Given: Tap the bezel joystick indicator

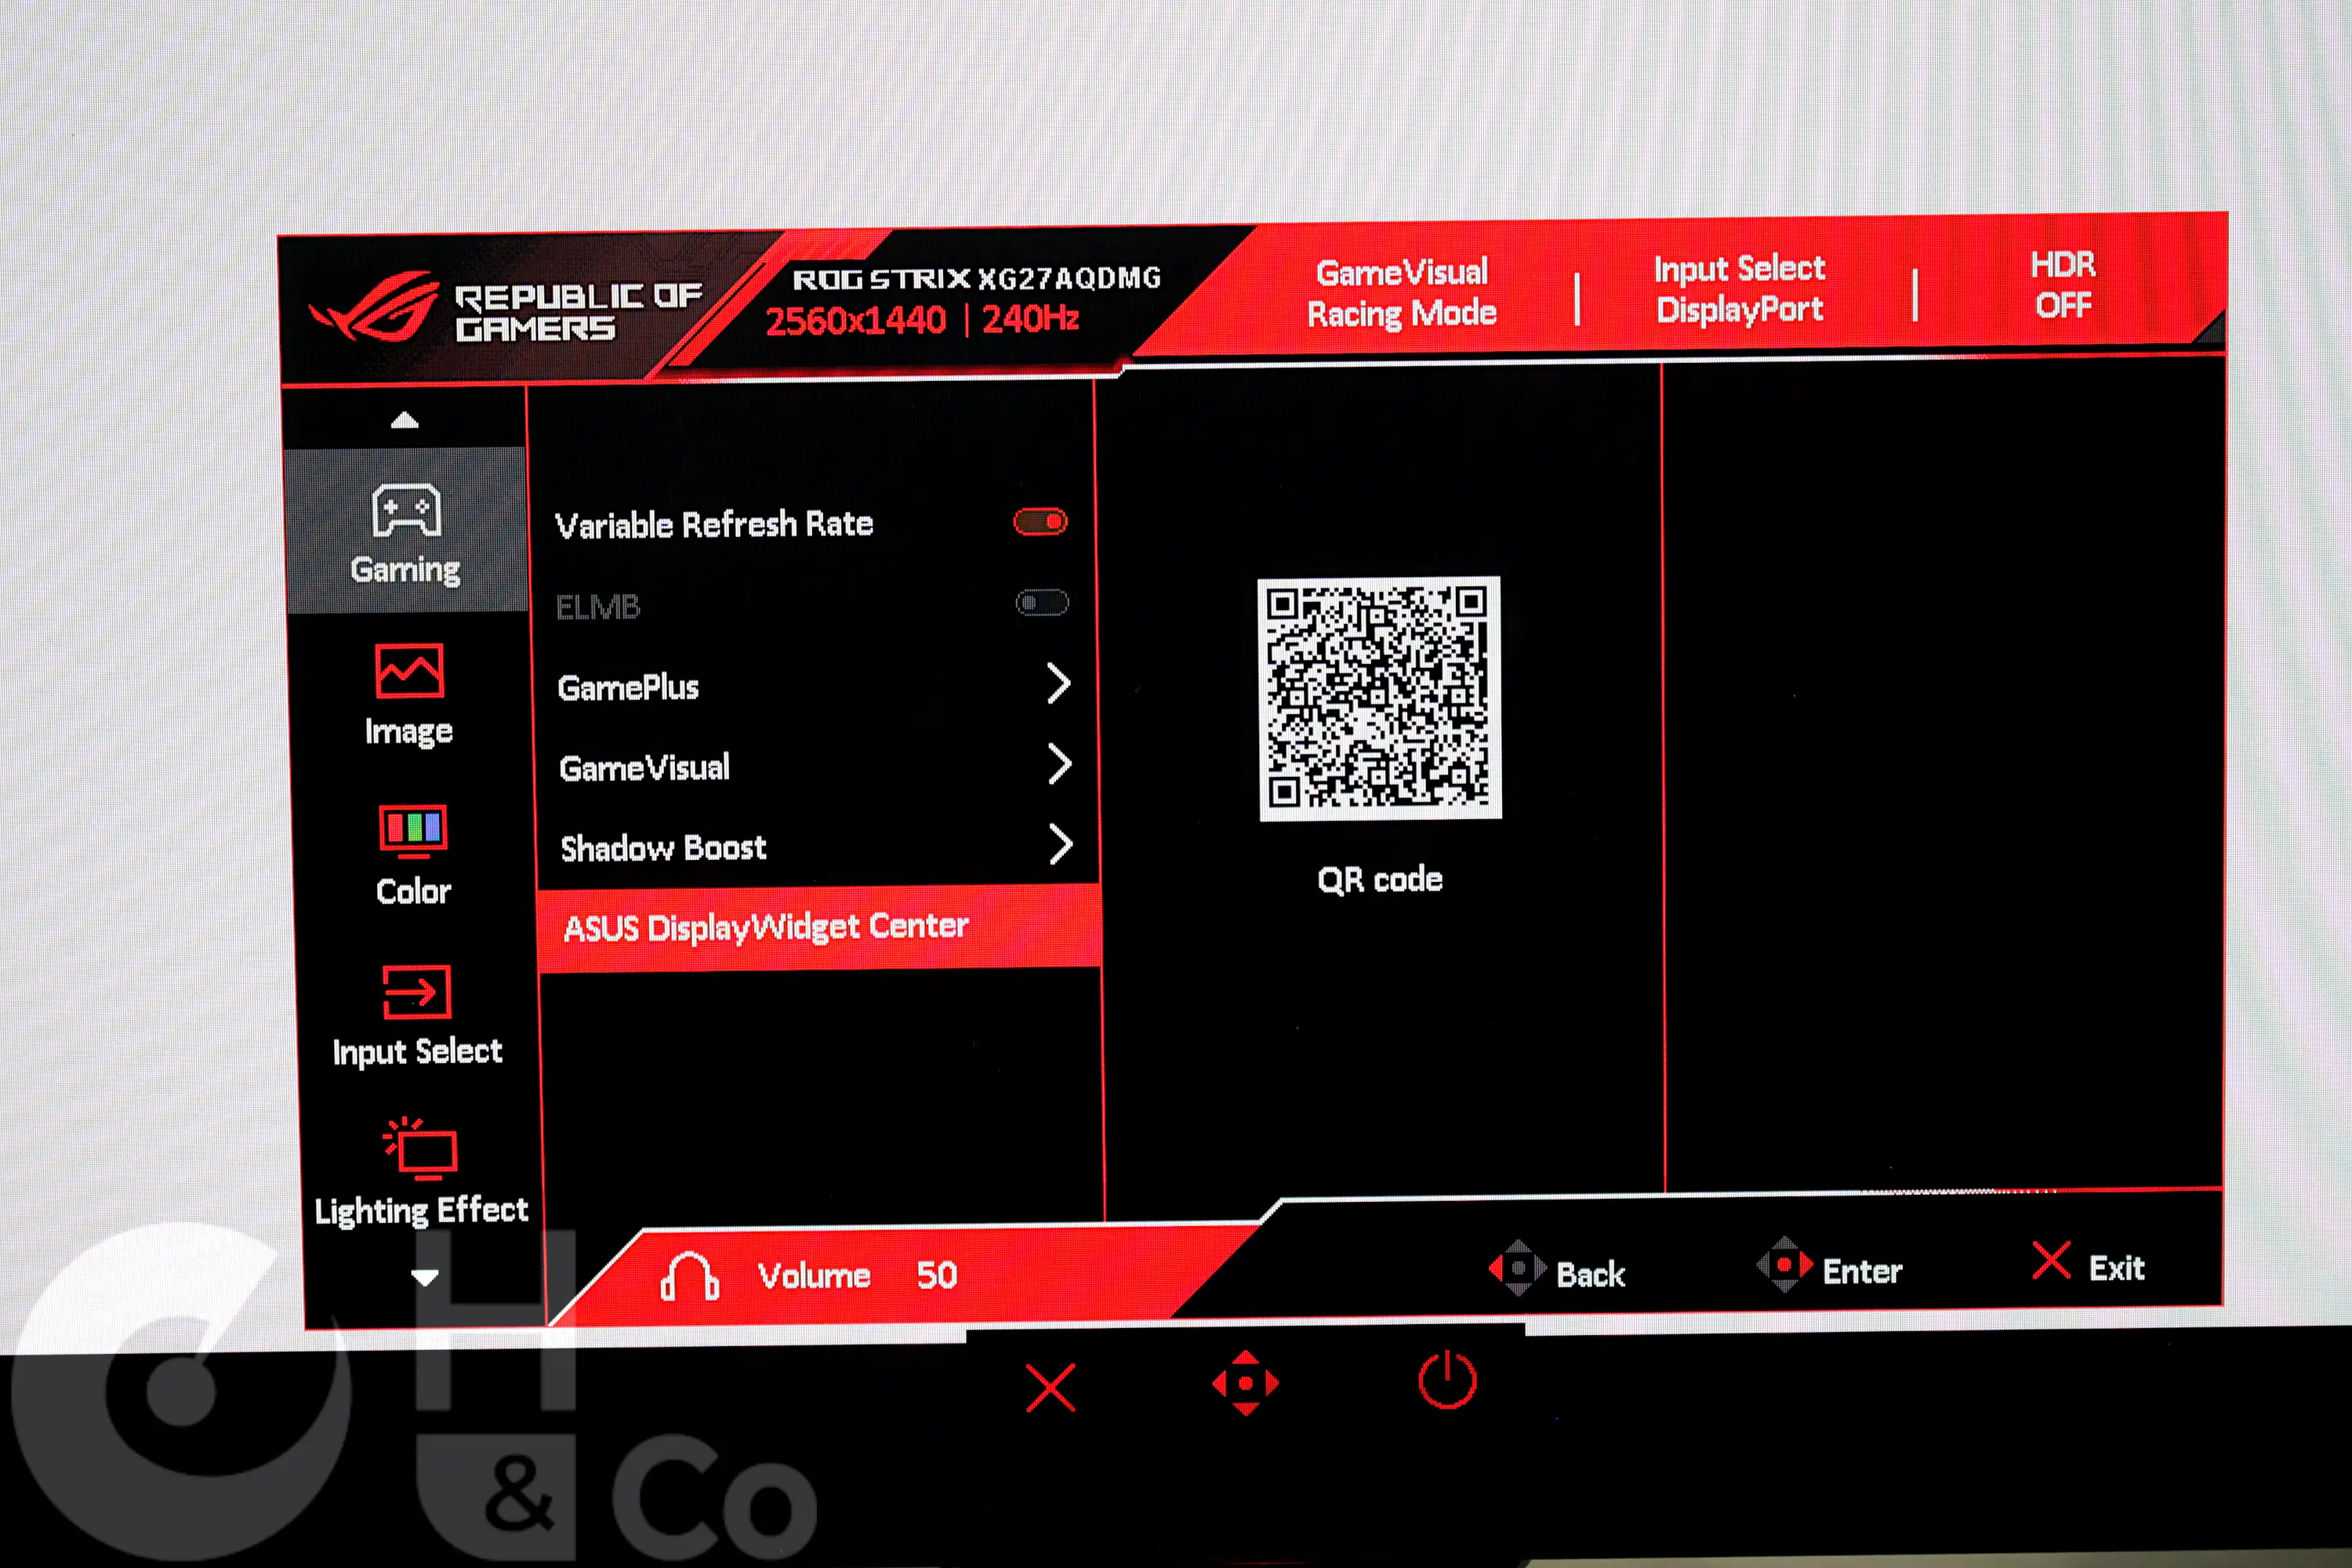Looking at the screenshot, I should [1245, 1384].
